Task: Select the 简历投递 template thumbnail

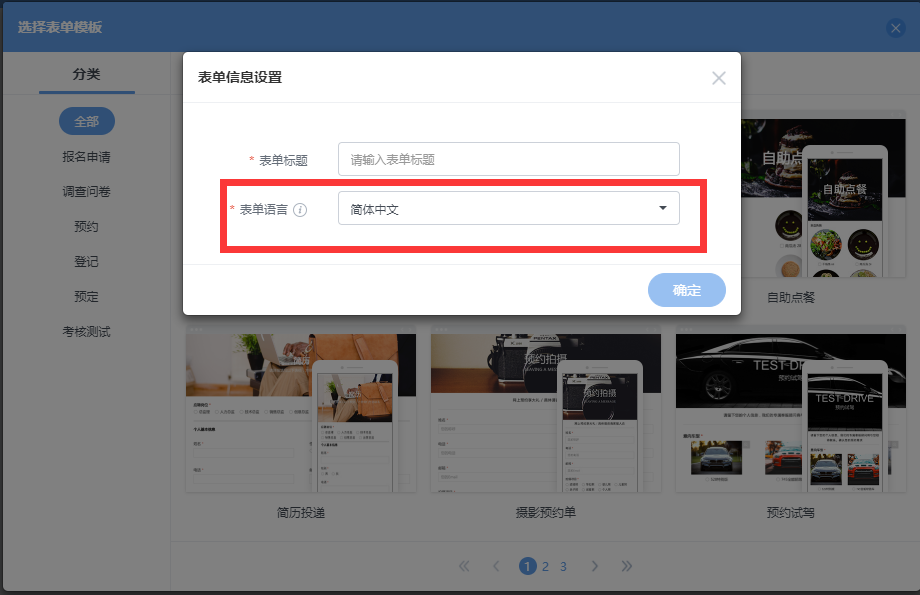Action: [x=300, y=412]
